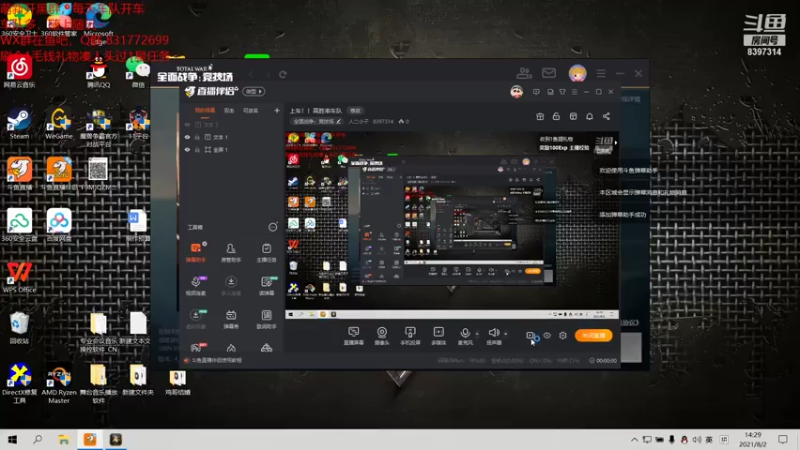800x450 pixels.
Task: Open the 回收站 recycle bin
Action: tap(19, 328)
